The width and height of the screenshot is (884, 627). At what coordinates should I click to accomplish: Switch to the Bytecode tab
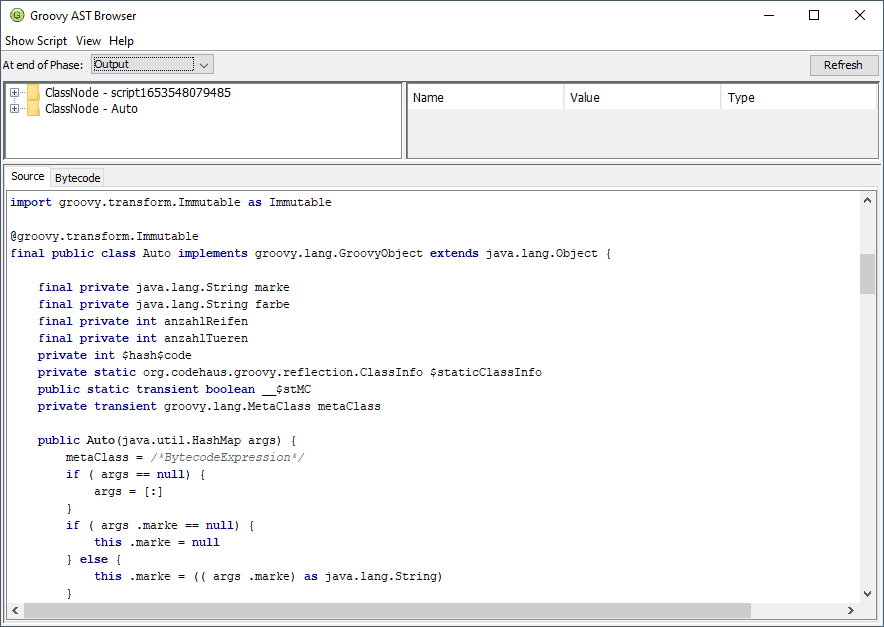point(77,178)
